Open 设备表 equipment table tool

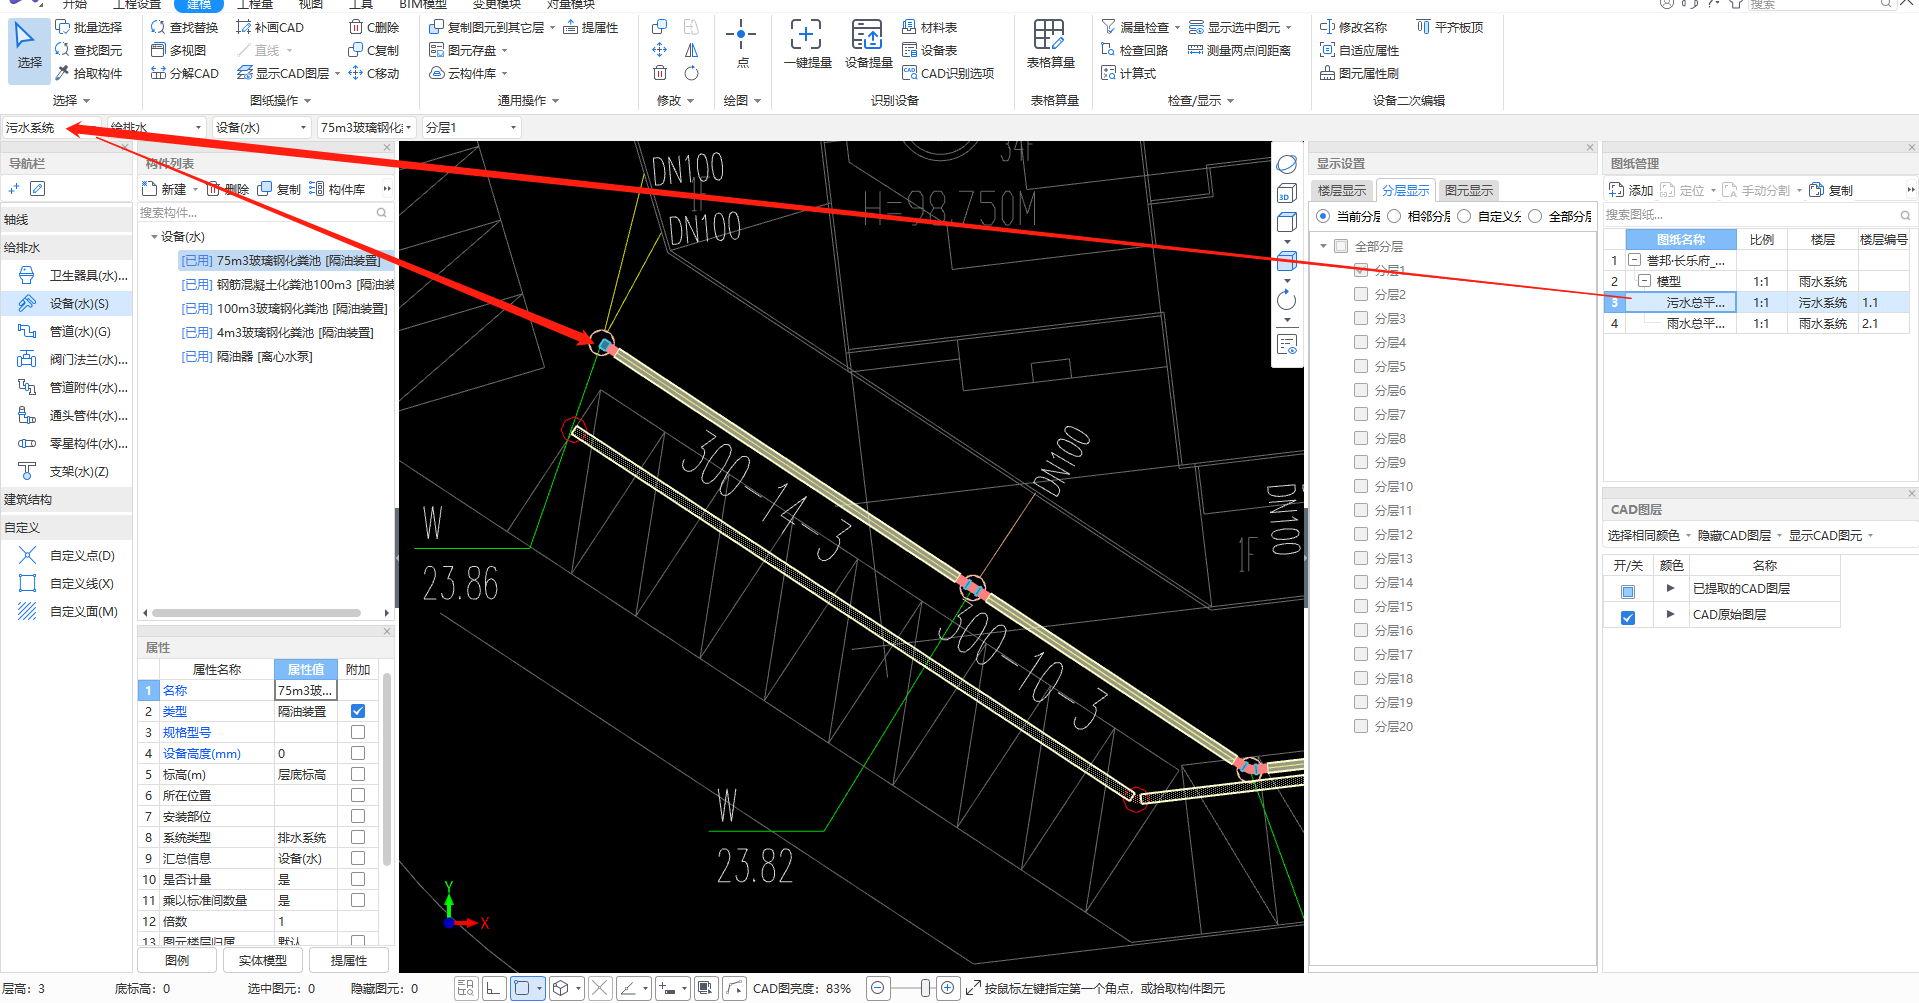pyautogui.click(x=929, y=50)
